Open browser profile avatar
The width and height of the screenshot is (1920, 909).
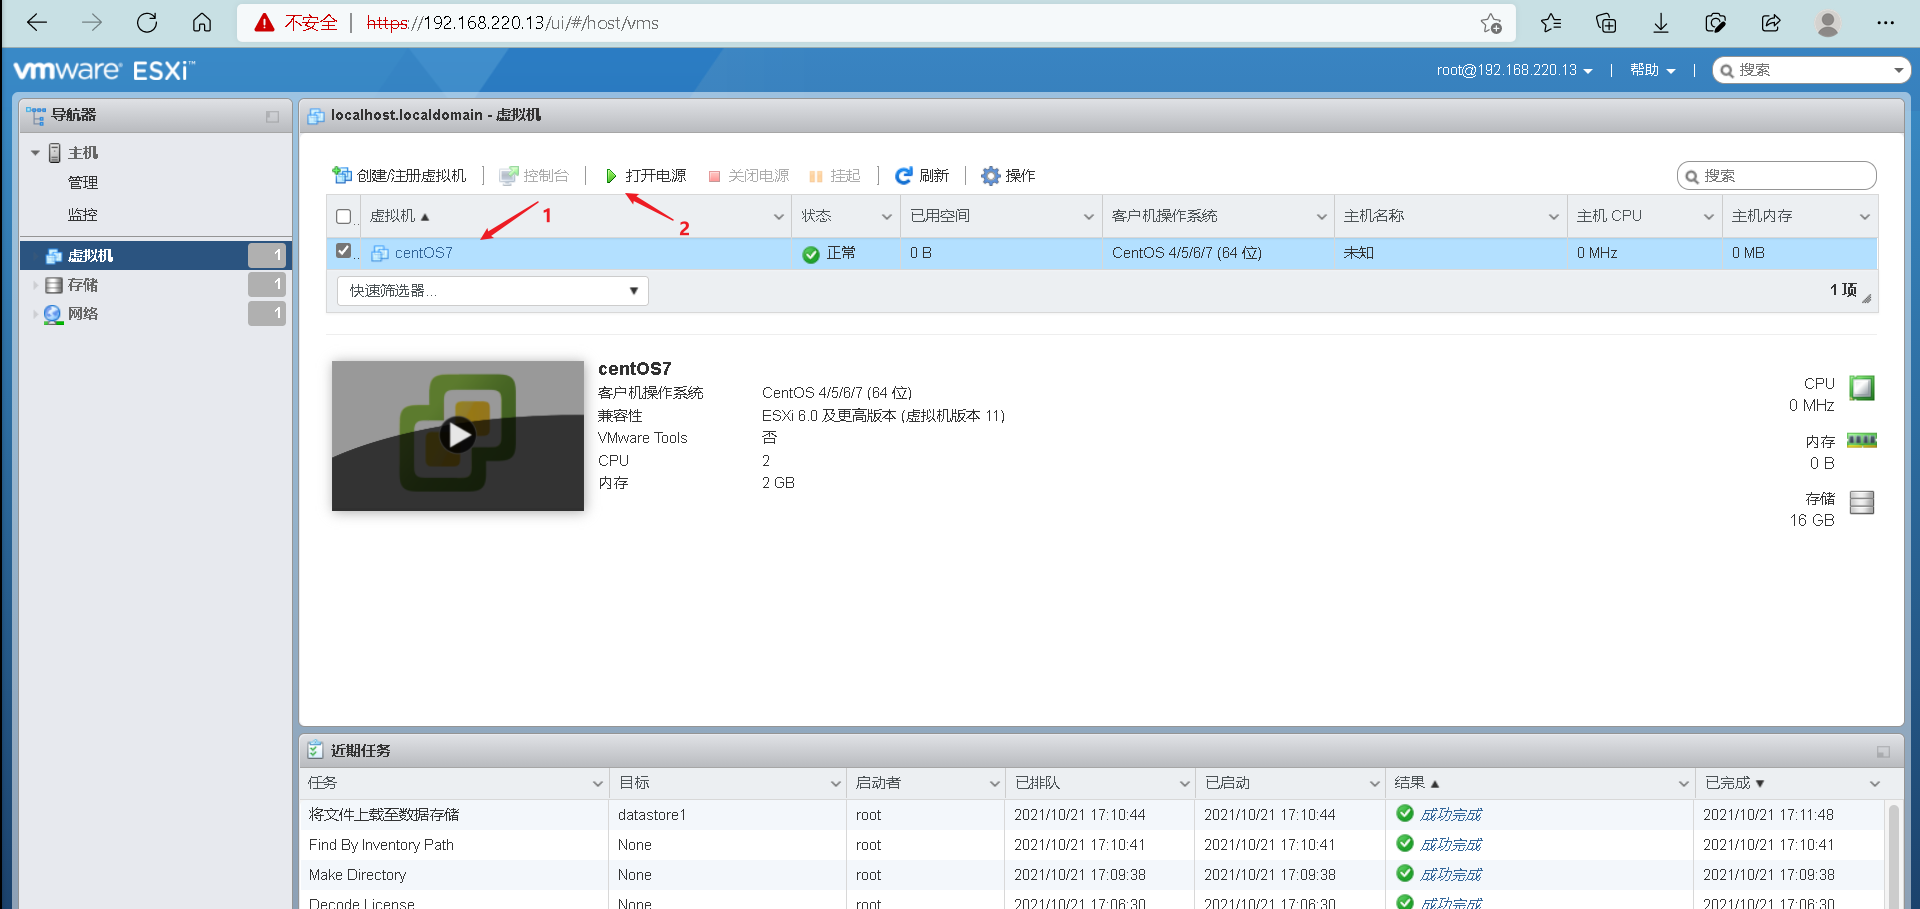click(1828, 23)
